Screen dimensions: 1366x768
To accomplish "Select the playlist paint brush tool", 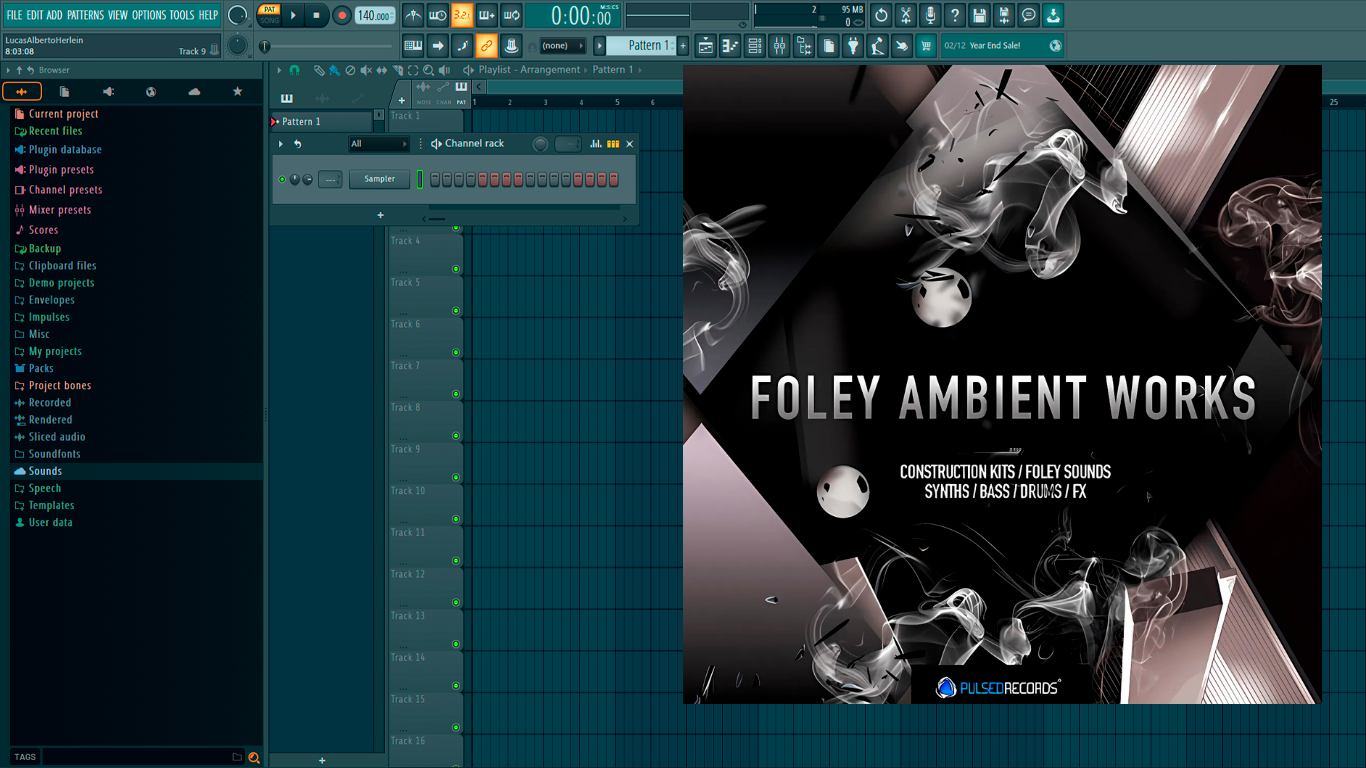I will (x=334, y=70).
